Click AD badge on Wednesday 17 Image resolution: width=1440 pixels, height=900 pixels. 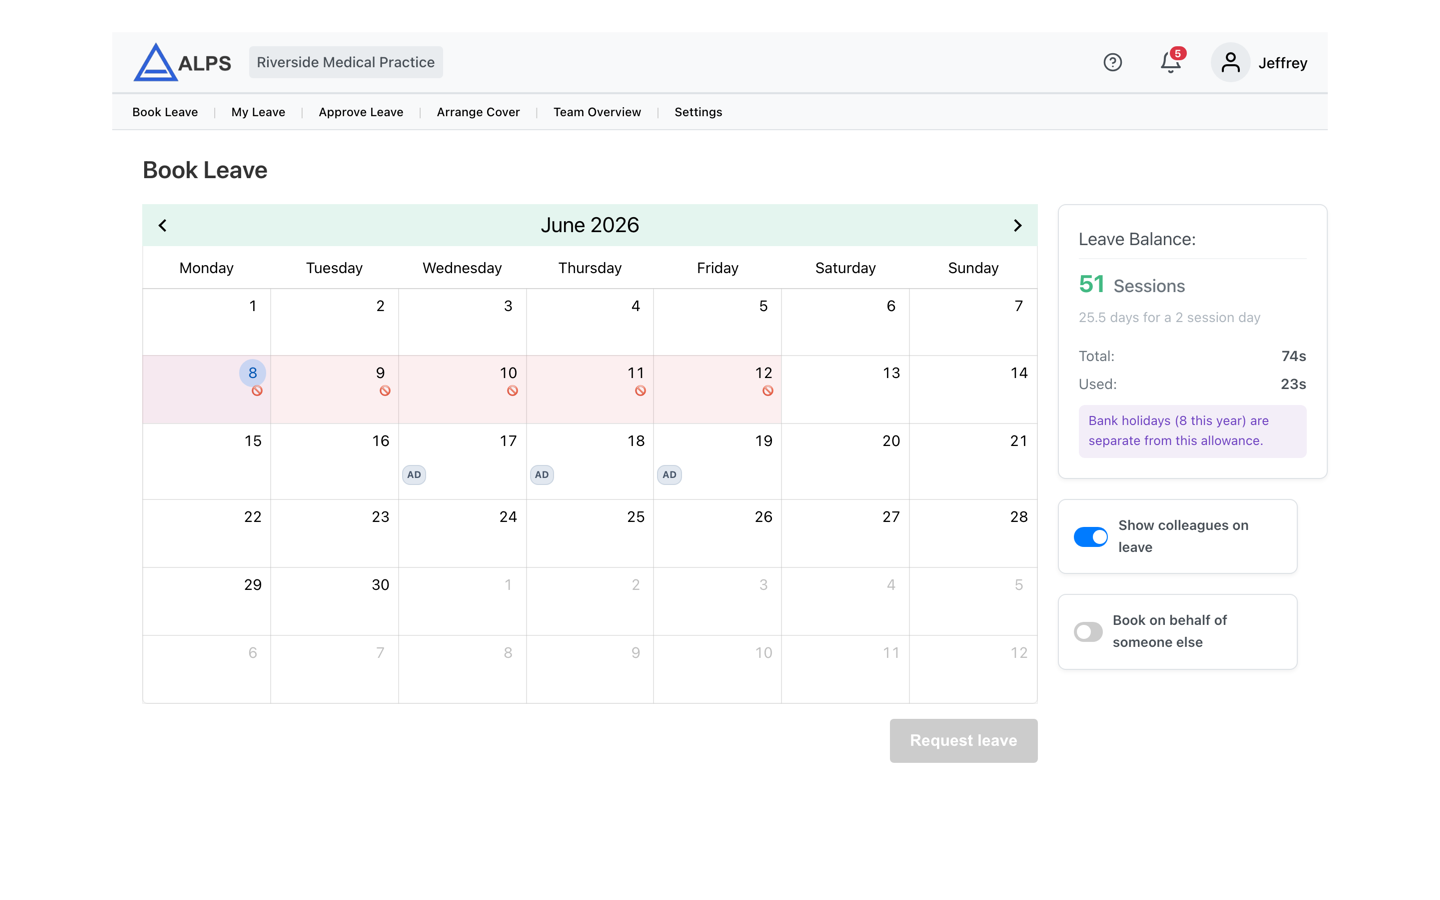point(414,475)
